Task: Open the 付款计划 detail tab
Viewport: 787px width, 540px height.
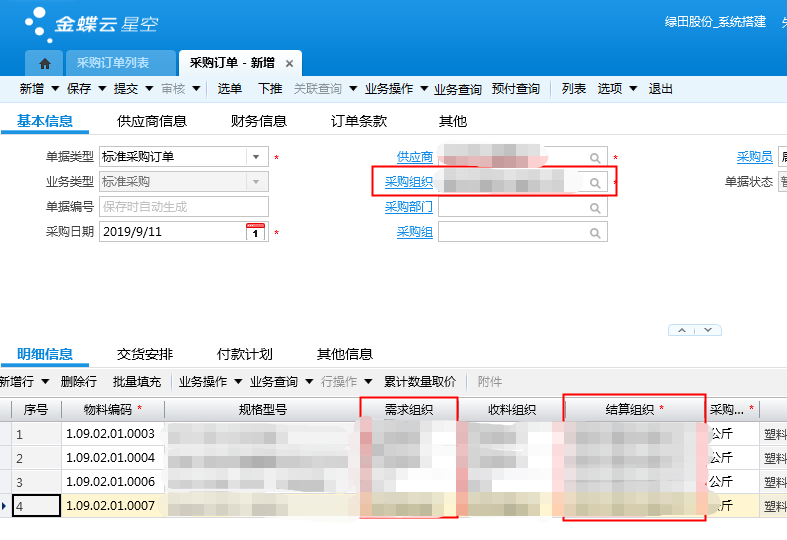Action: pyautogui.click(x=245, y=354)
